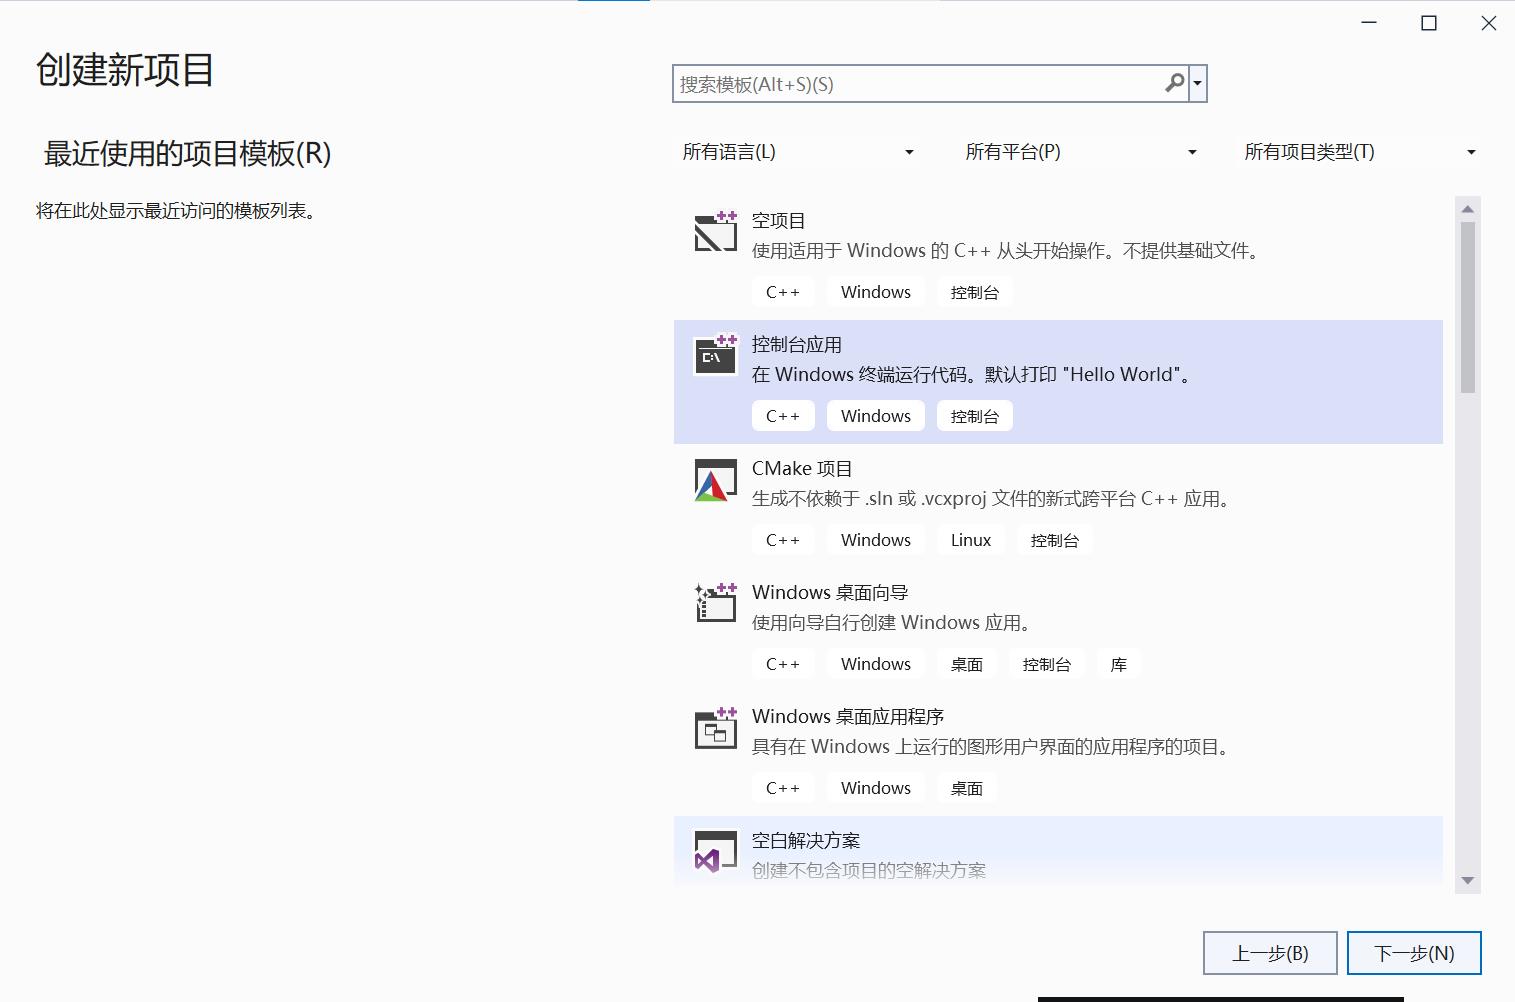Click the template list scrollbar thumb

(x=1468, y=307)
